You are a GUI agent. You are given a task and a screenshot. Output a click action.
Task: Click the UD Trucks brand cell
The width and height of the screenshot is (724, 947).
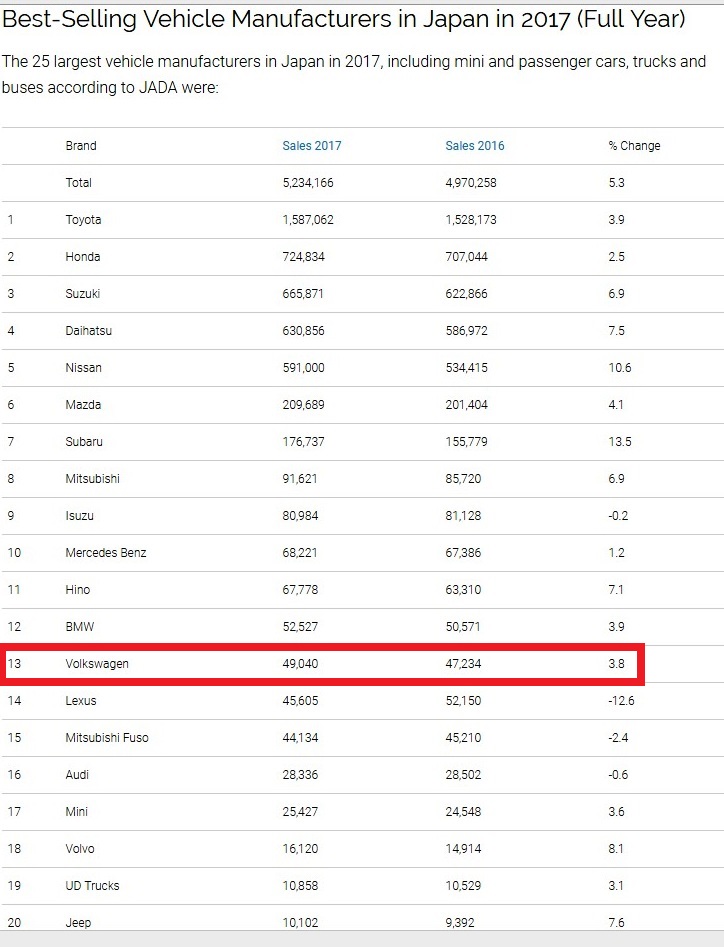[x=92, y=885]
